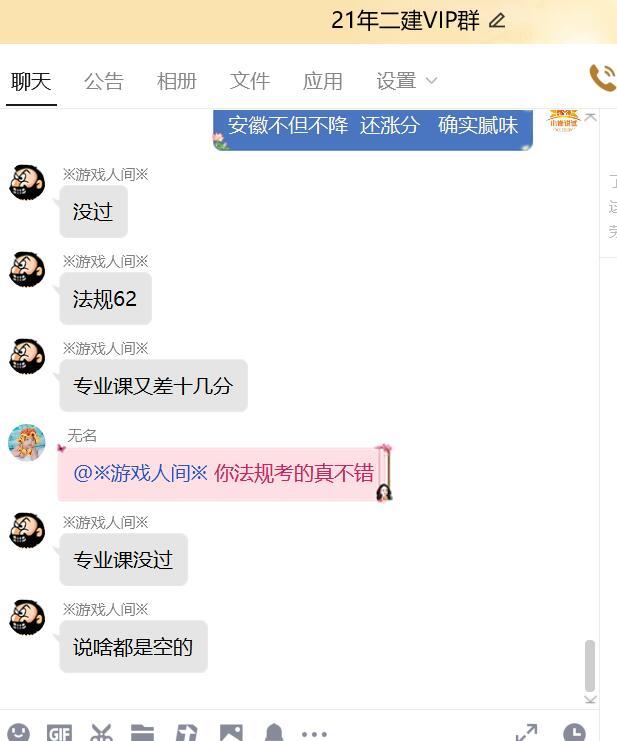Click the document share icon in toolbar
The image size is (617, 741).
(x=186, y=733)
